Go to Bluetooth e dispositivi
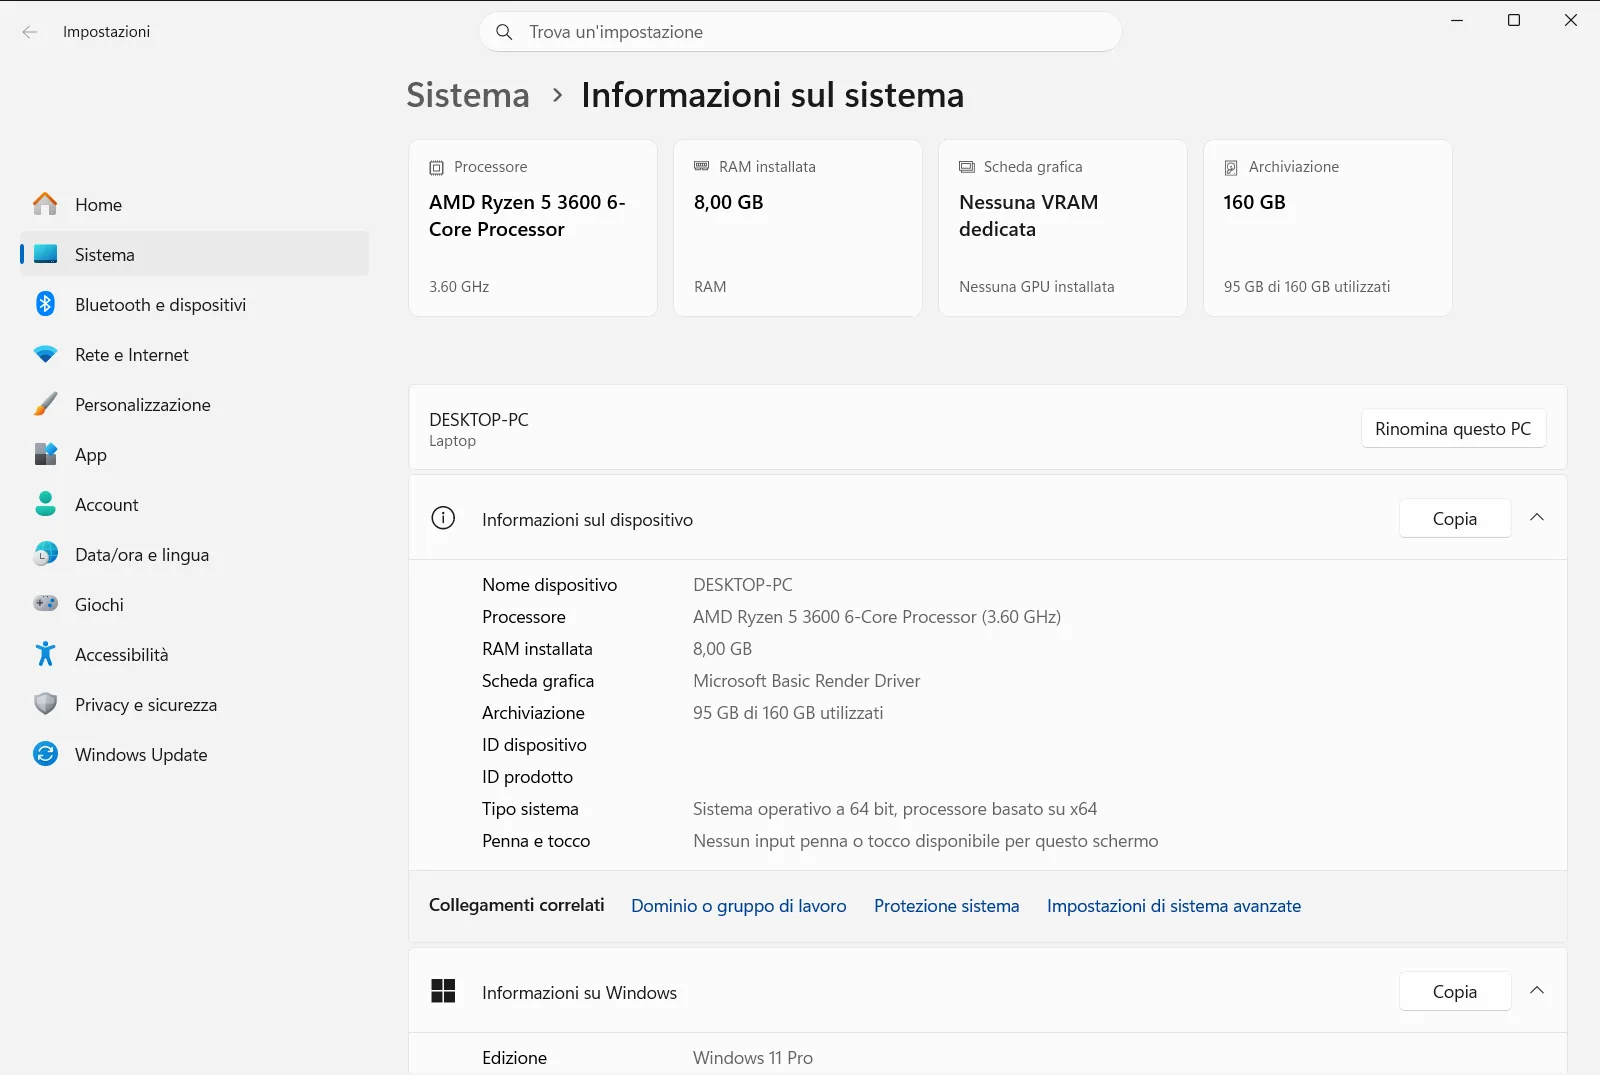Screen dimensions: 1600x1075 [195, 304]
